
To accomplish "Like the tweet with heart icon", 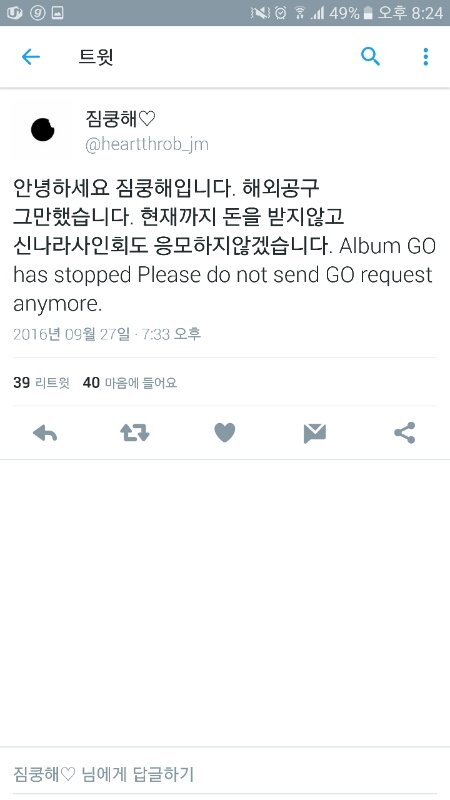I will coord(224,433).
